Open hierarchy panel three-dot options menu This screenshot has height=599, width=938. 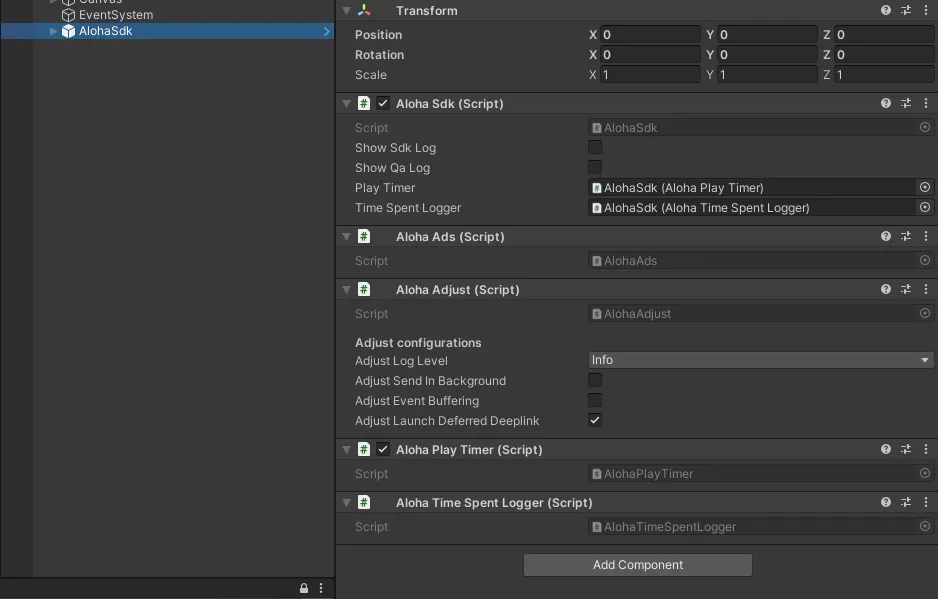click(x=321, y=588)
